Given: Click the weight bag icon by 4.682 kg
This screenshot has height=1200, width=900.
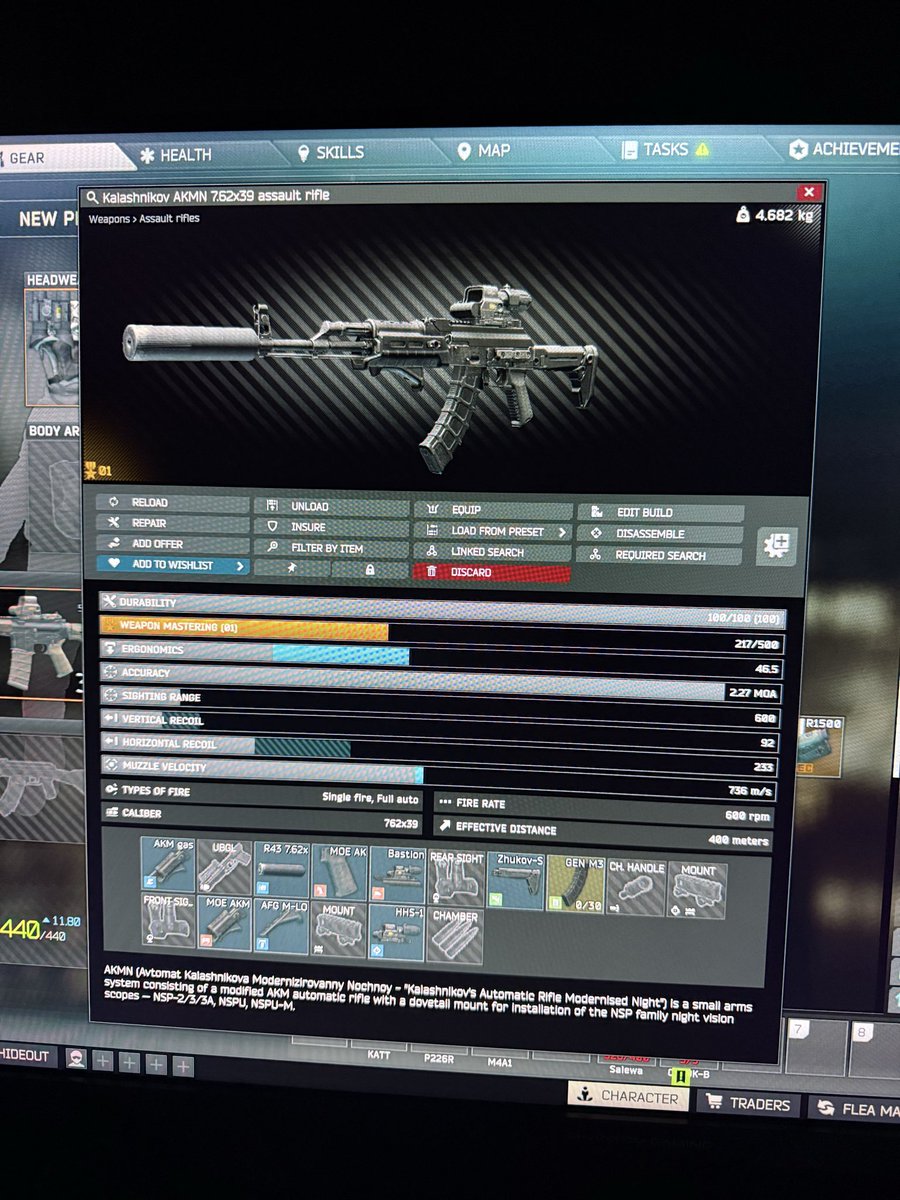Looking at the screenshot, I should pyautogui.click(x=742, y=214).
